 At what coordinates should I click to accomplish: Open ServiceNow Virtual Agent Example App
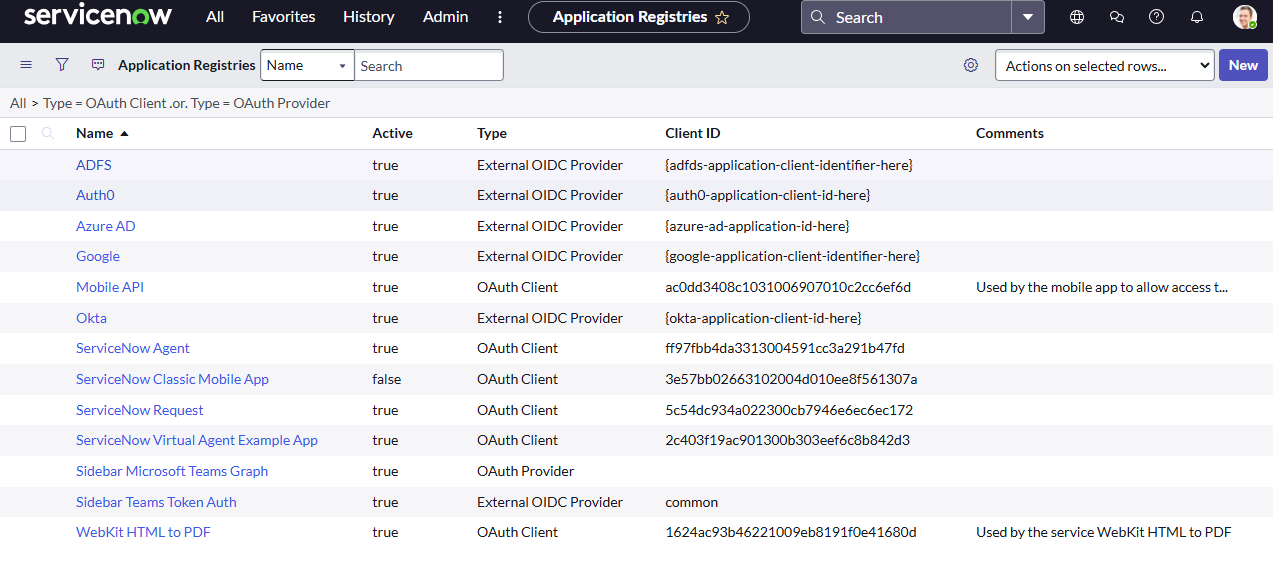coord(197,440)
